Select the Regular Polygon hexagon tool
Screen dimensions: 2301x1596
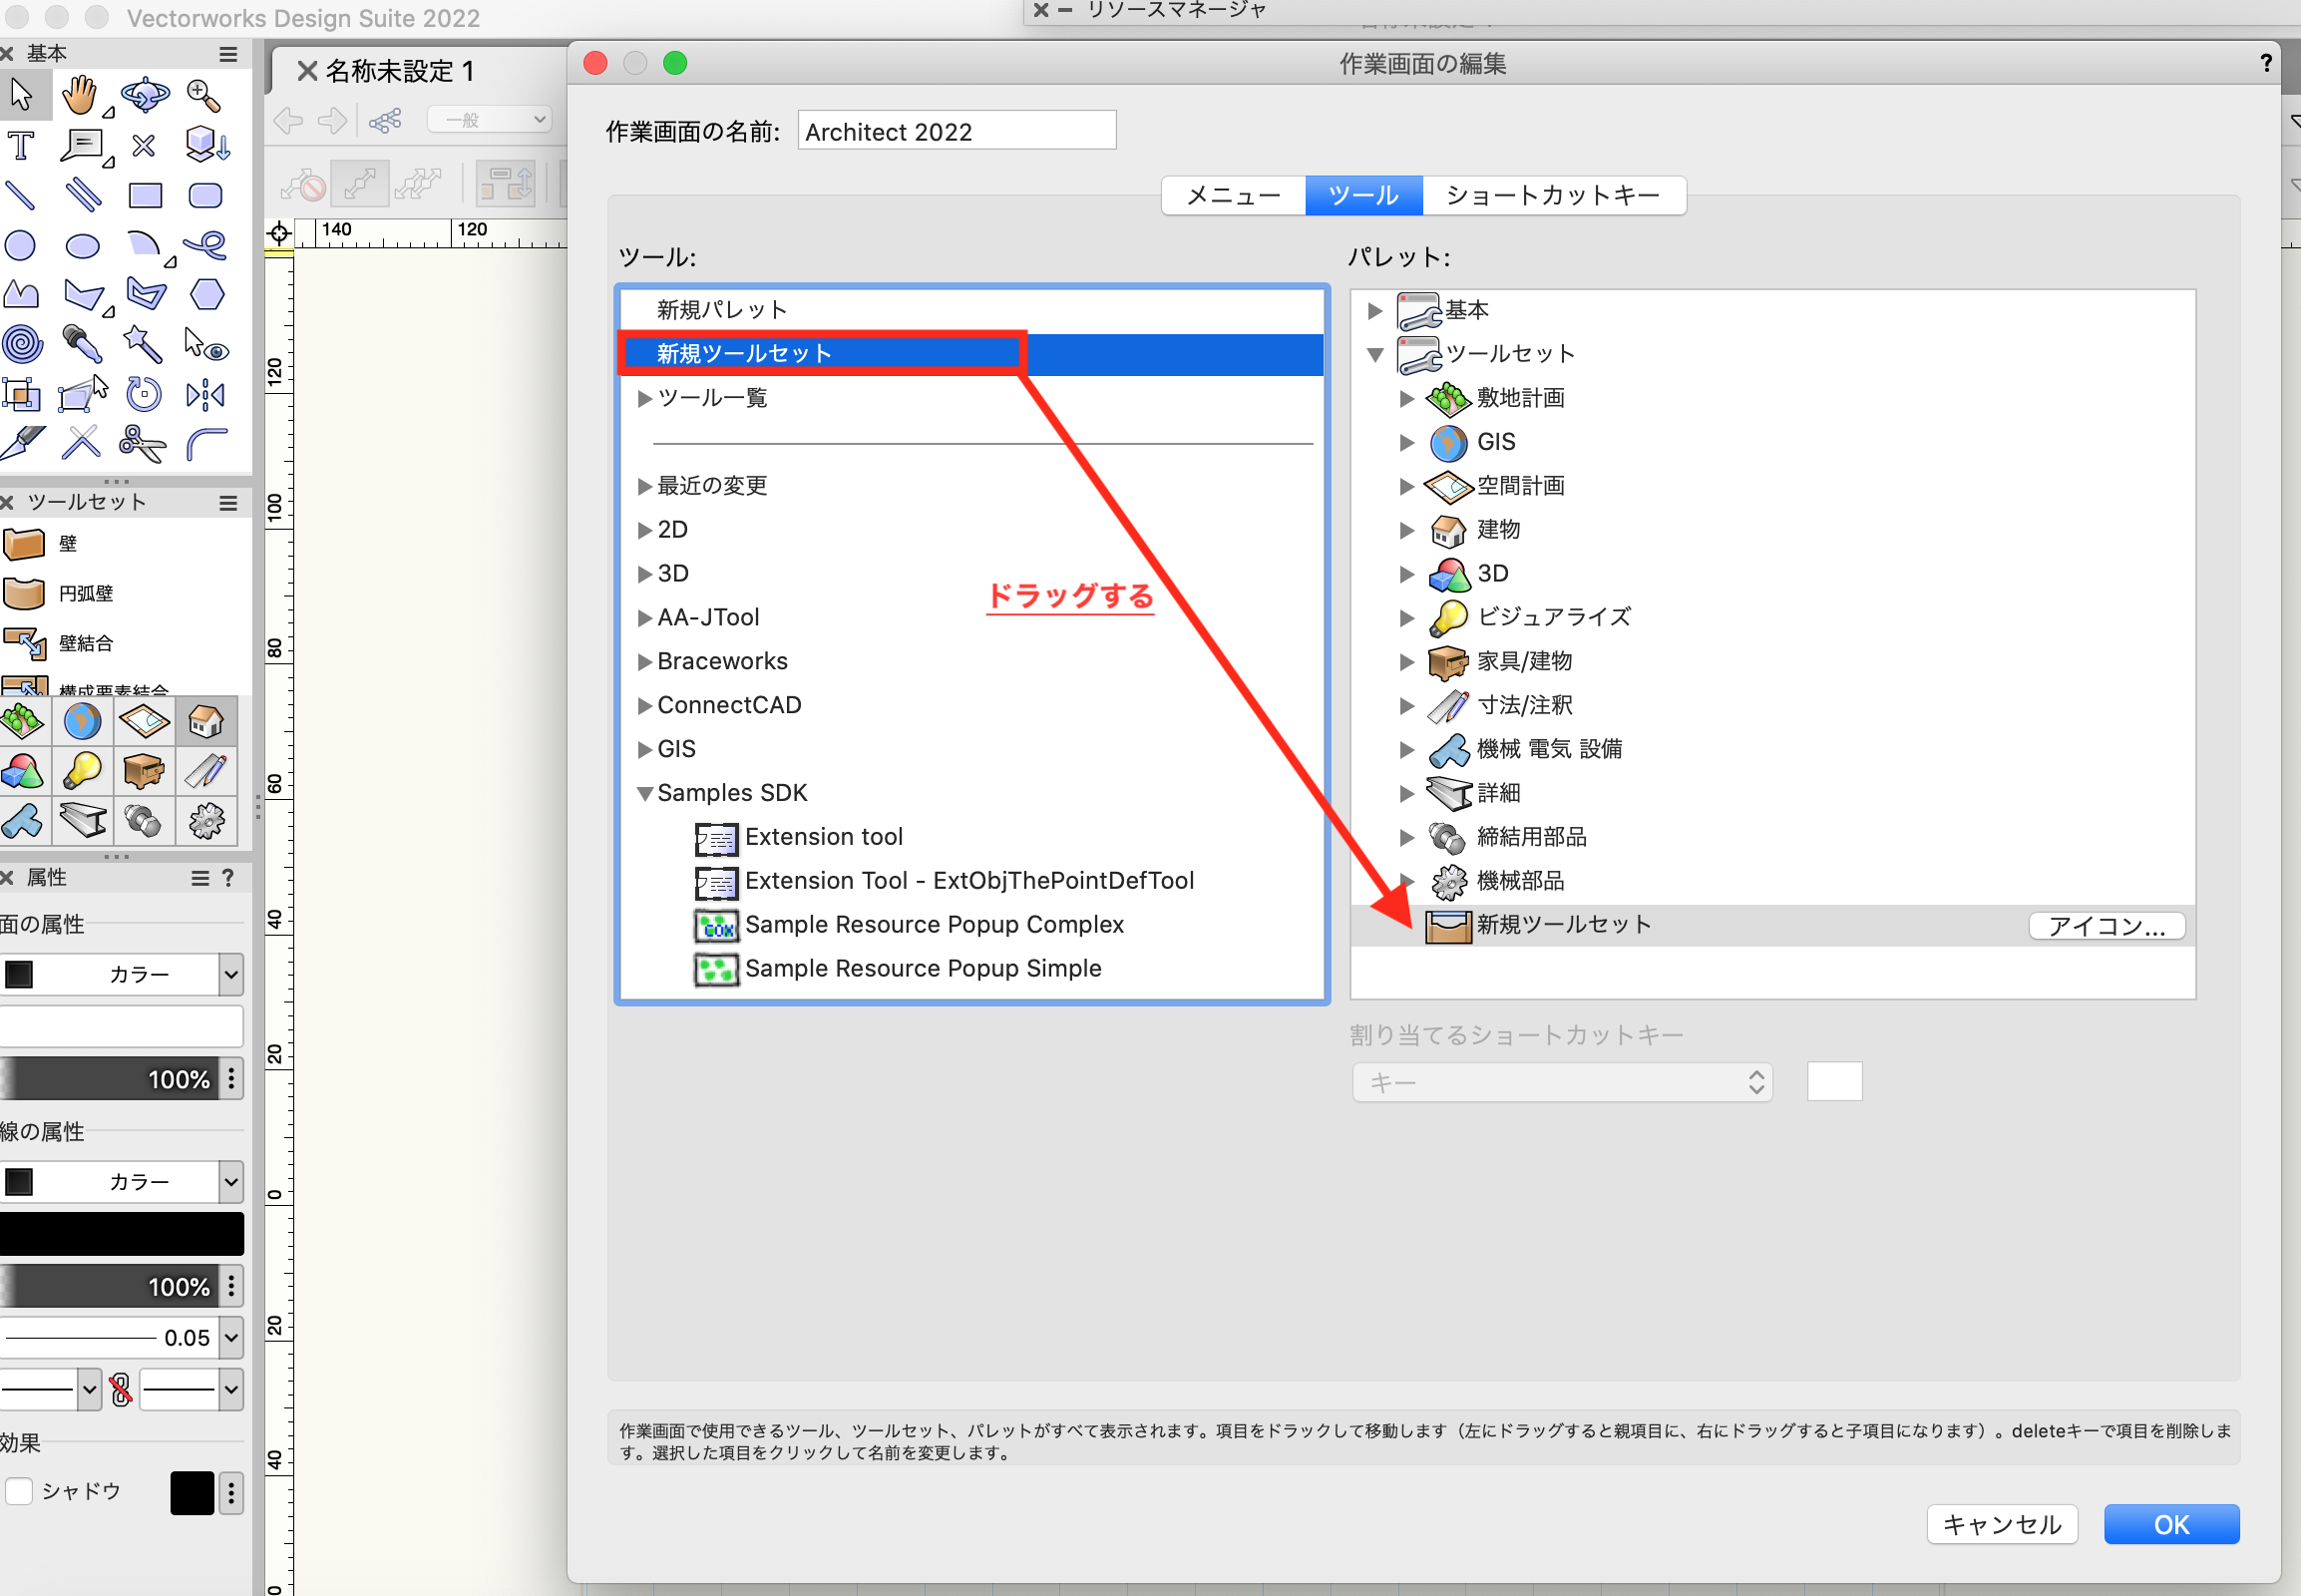[x=206, y=295]
